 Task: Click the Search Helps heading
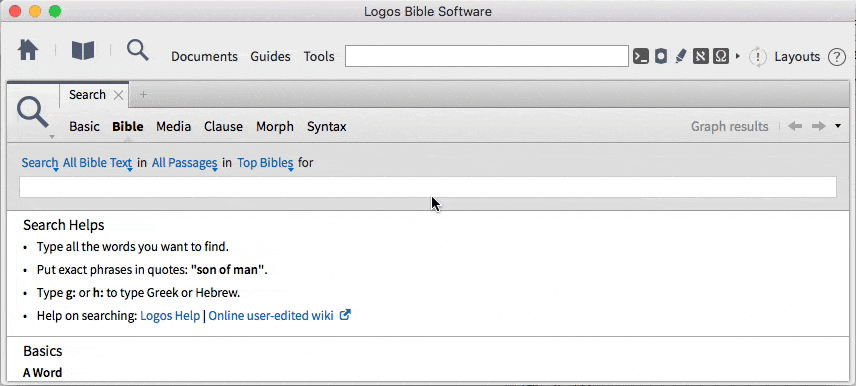click(63, 225)
